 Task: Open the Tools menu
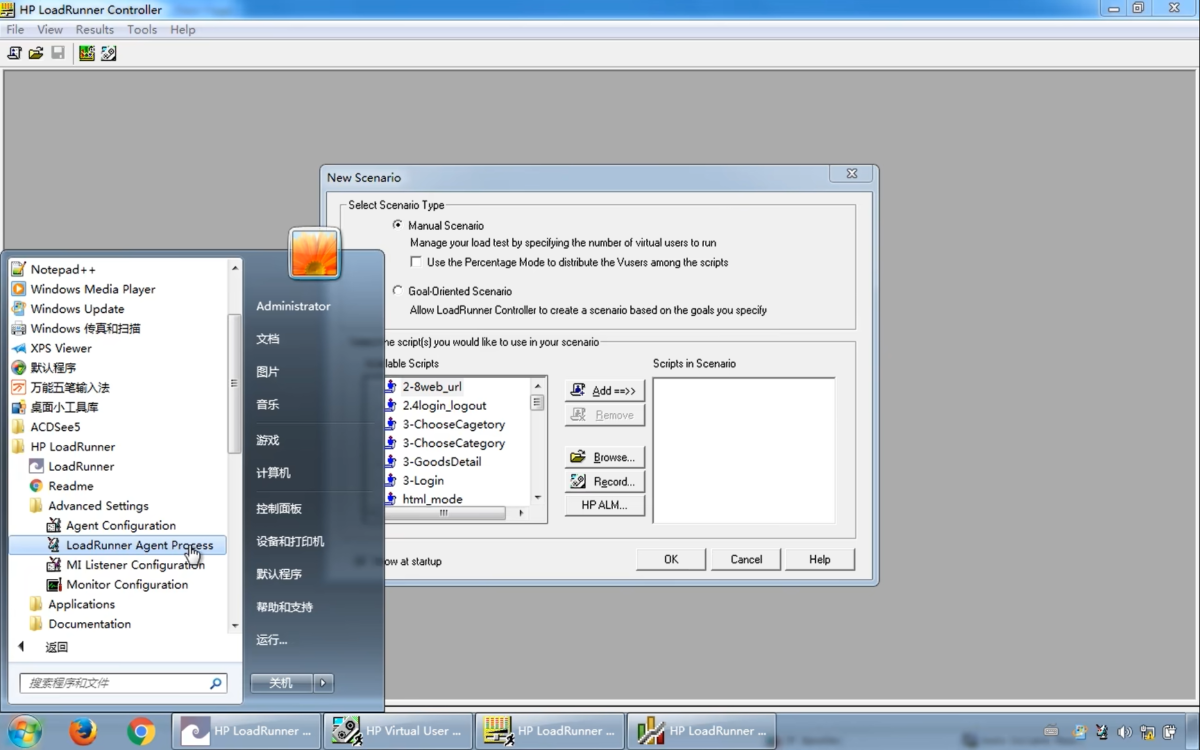[x=142, y=29]
